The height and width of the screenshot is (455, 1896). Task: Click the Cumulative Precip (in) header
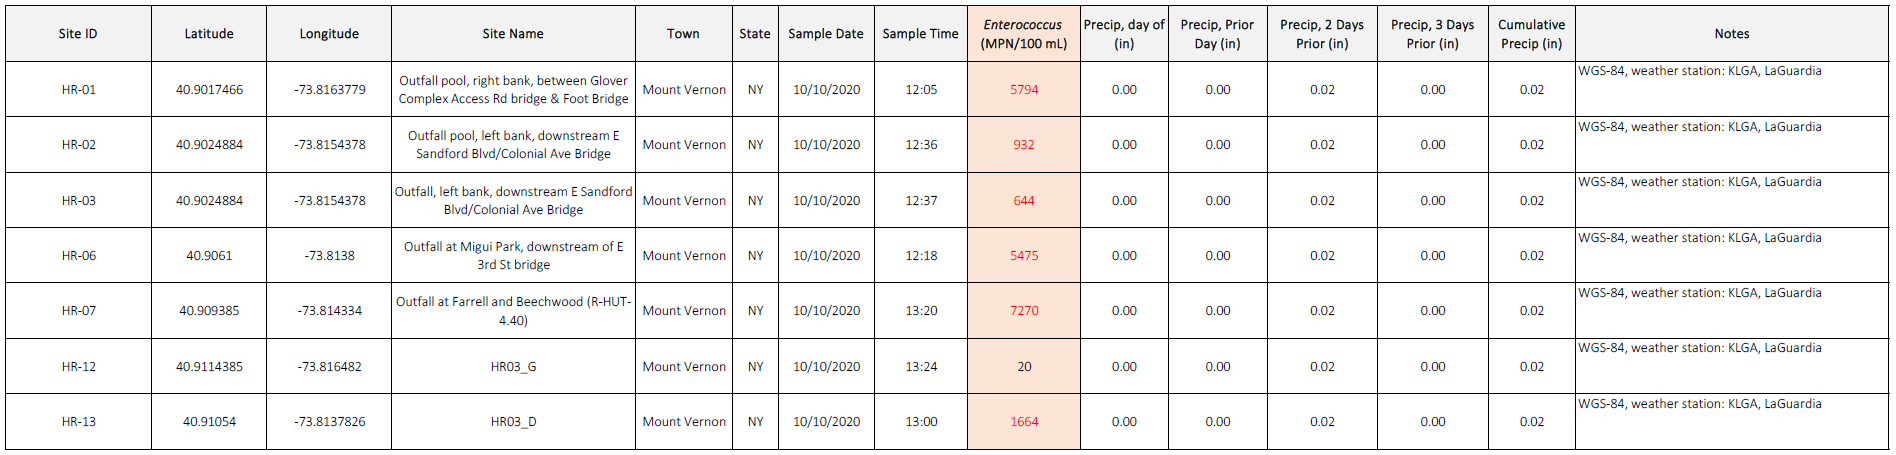point(1531,34)
